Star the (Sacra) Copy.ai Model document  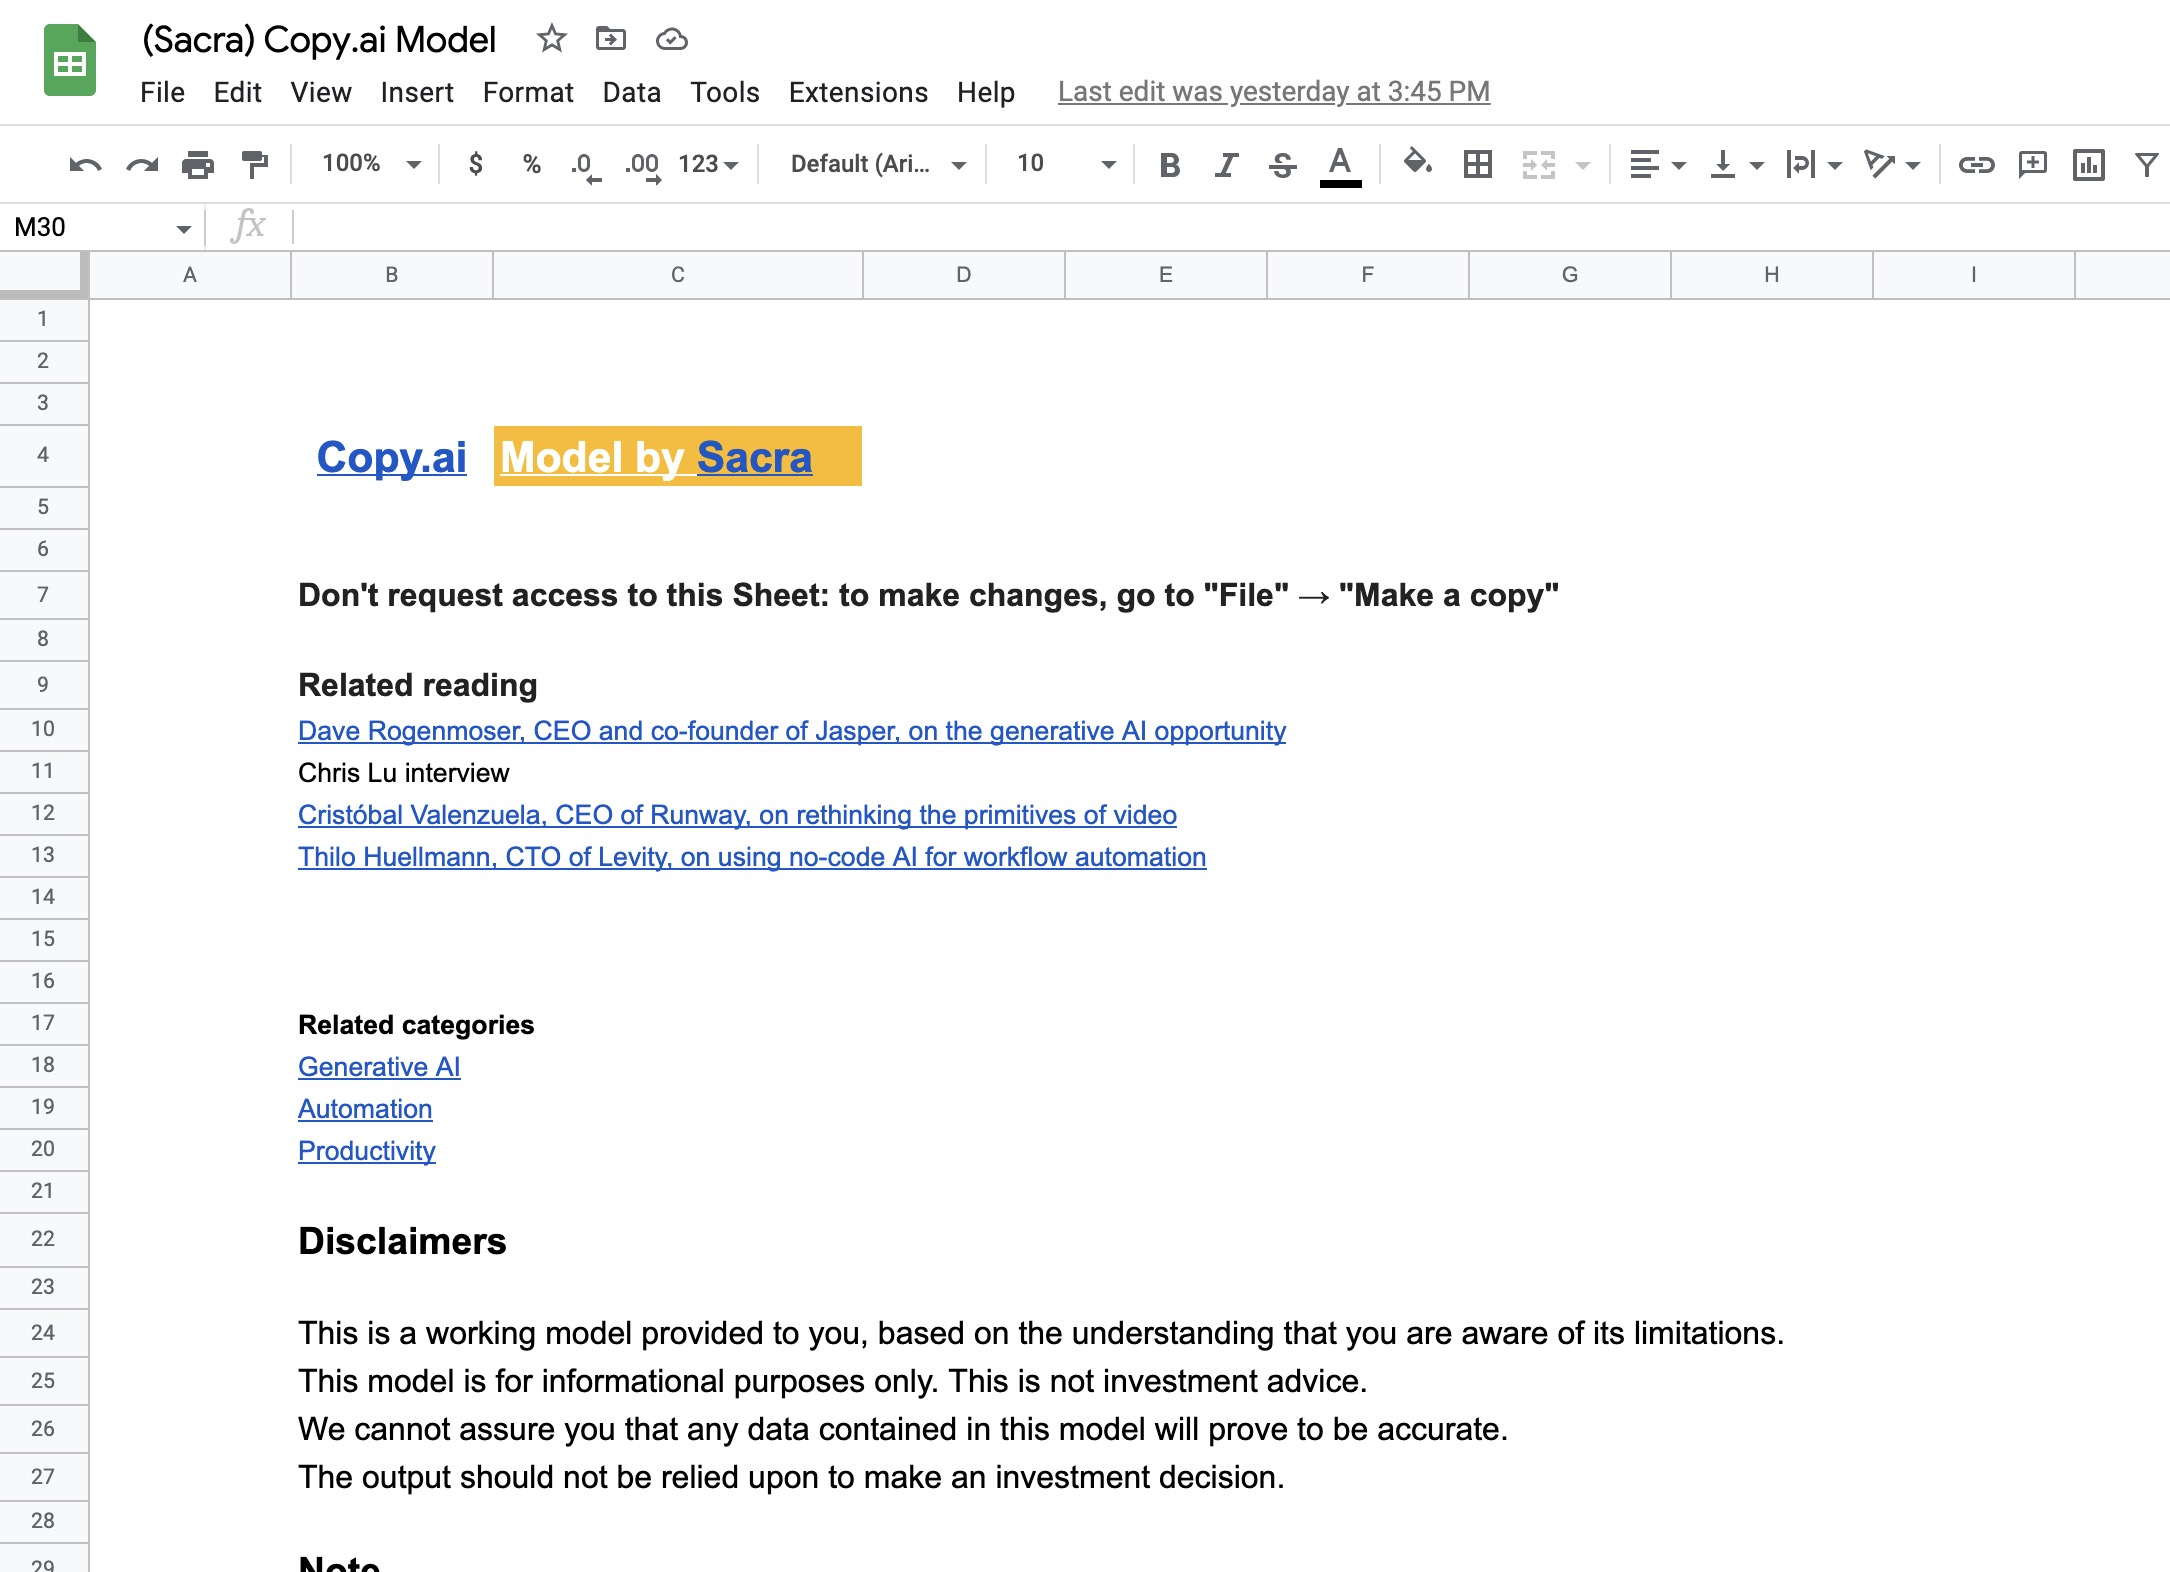(x=551, y=39)
